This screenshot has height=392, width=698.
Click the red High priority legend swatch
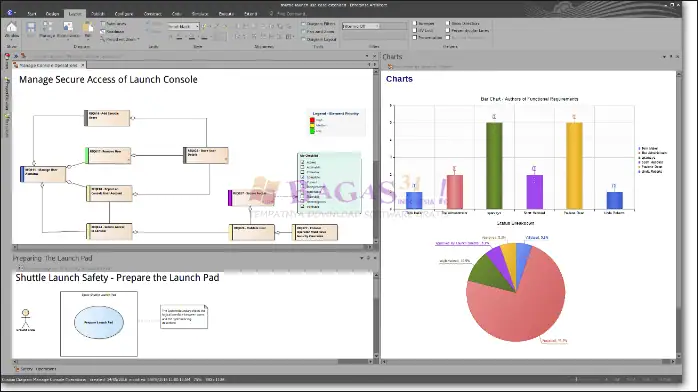(x=312, y=120)
